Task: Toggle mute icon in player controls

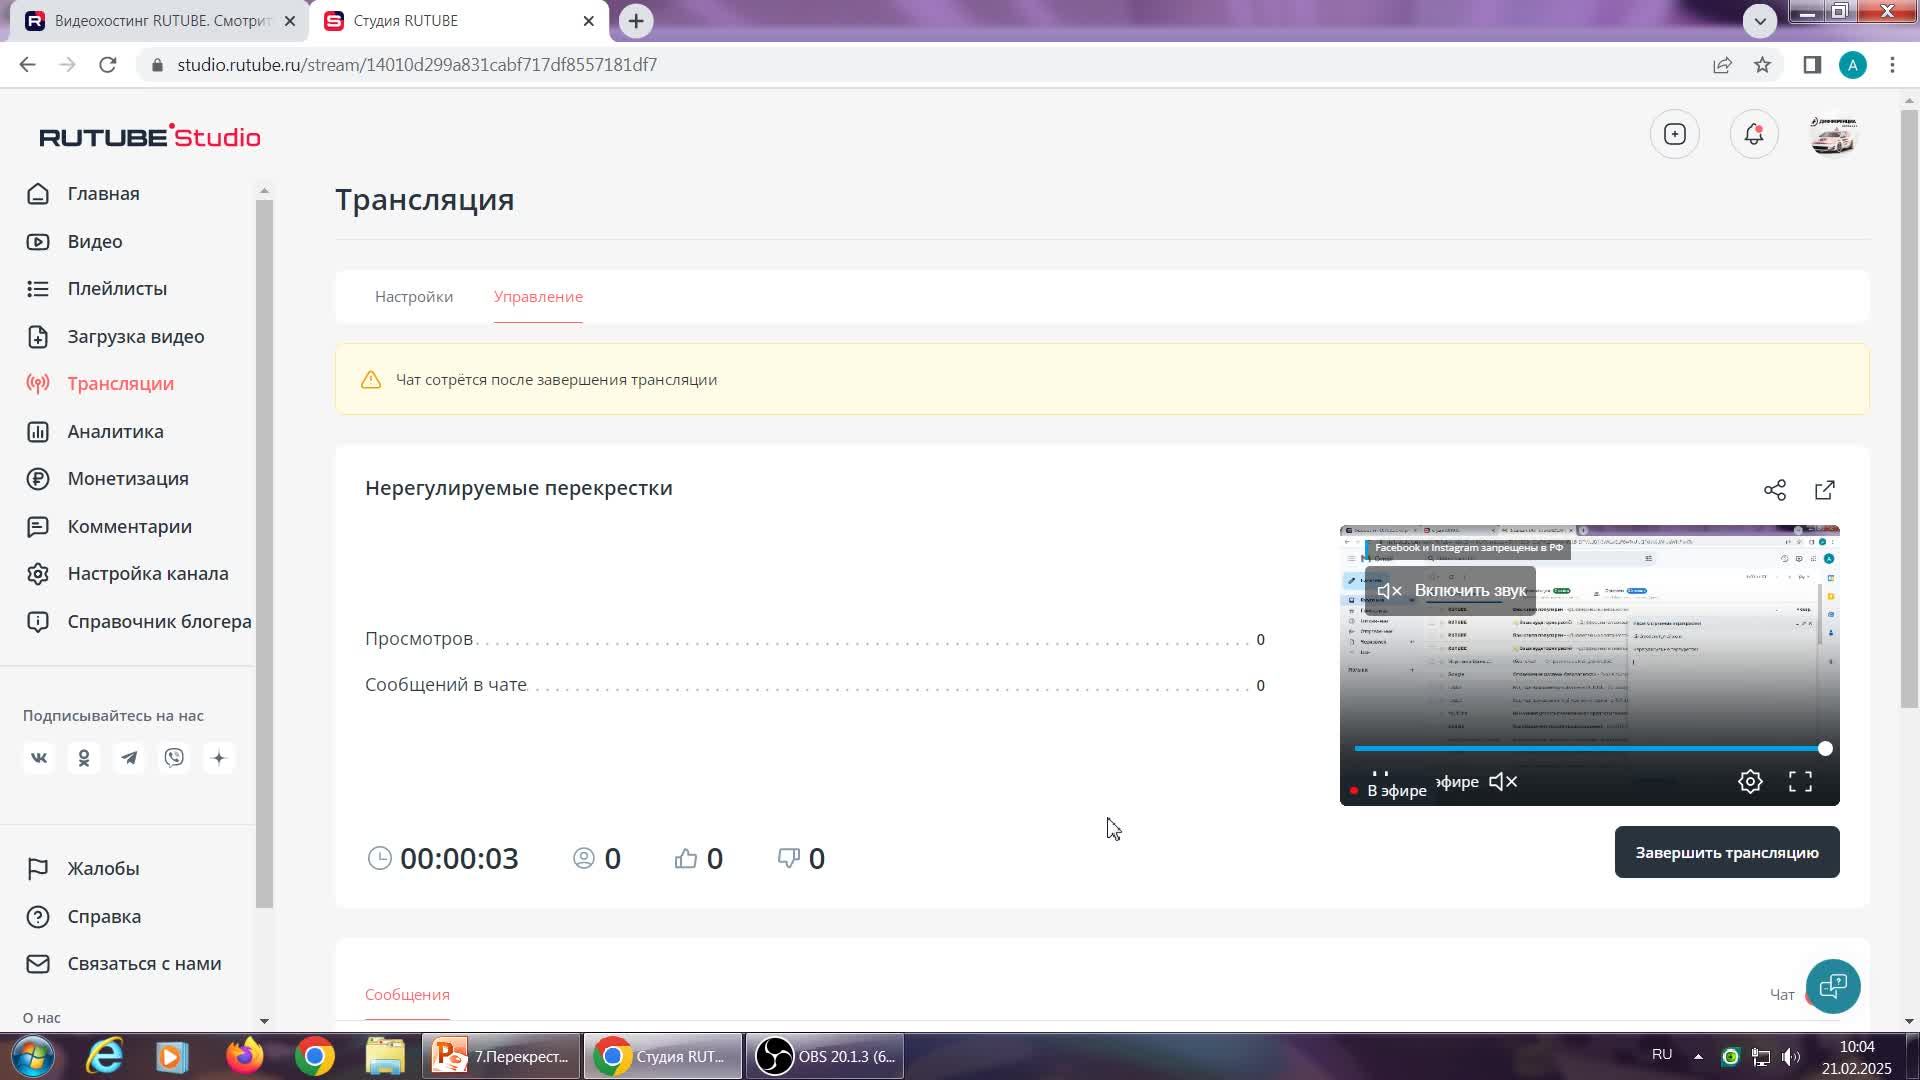Action: (1503, 782)
